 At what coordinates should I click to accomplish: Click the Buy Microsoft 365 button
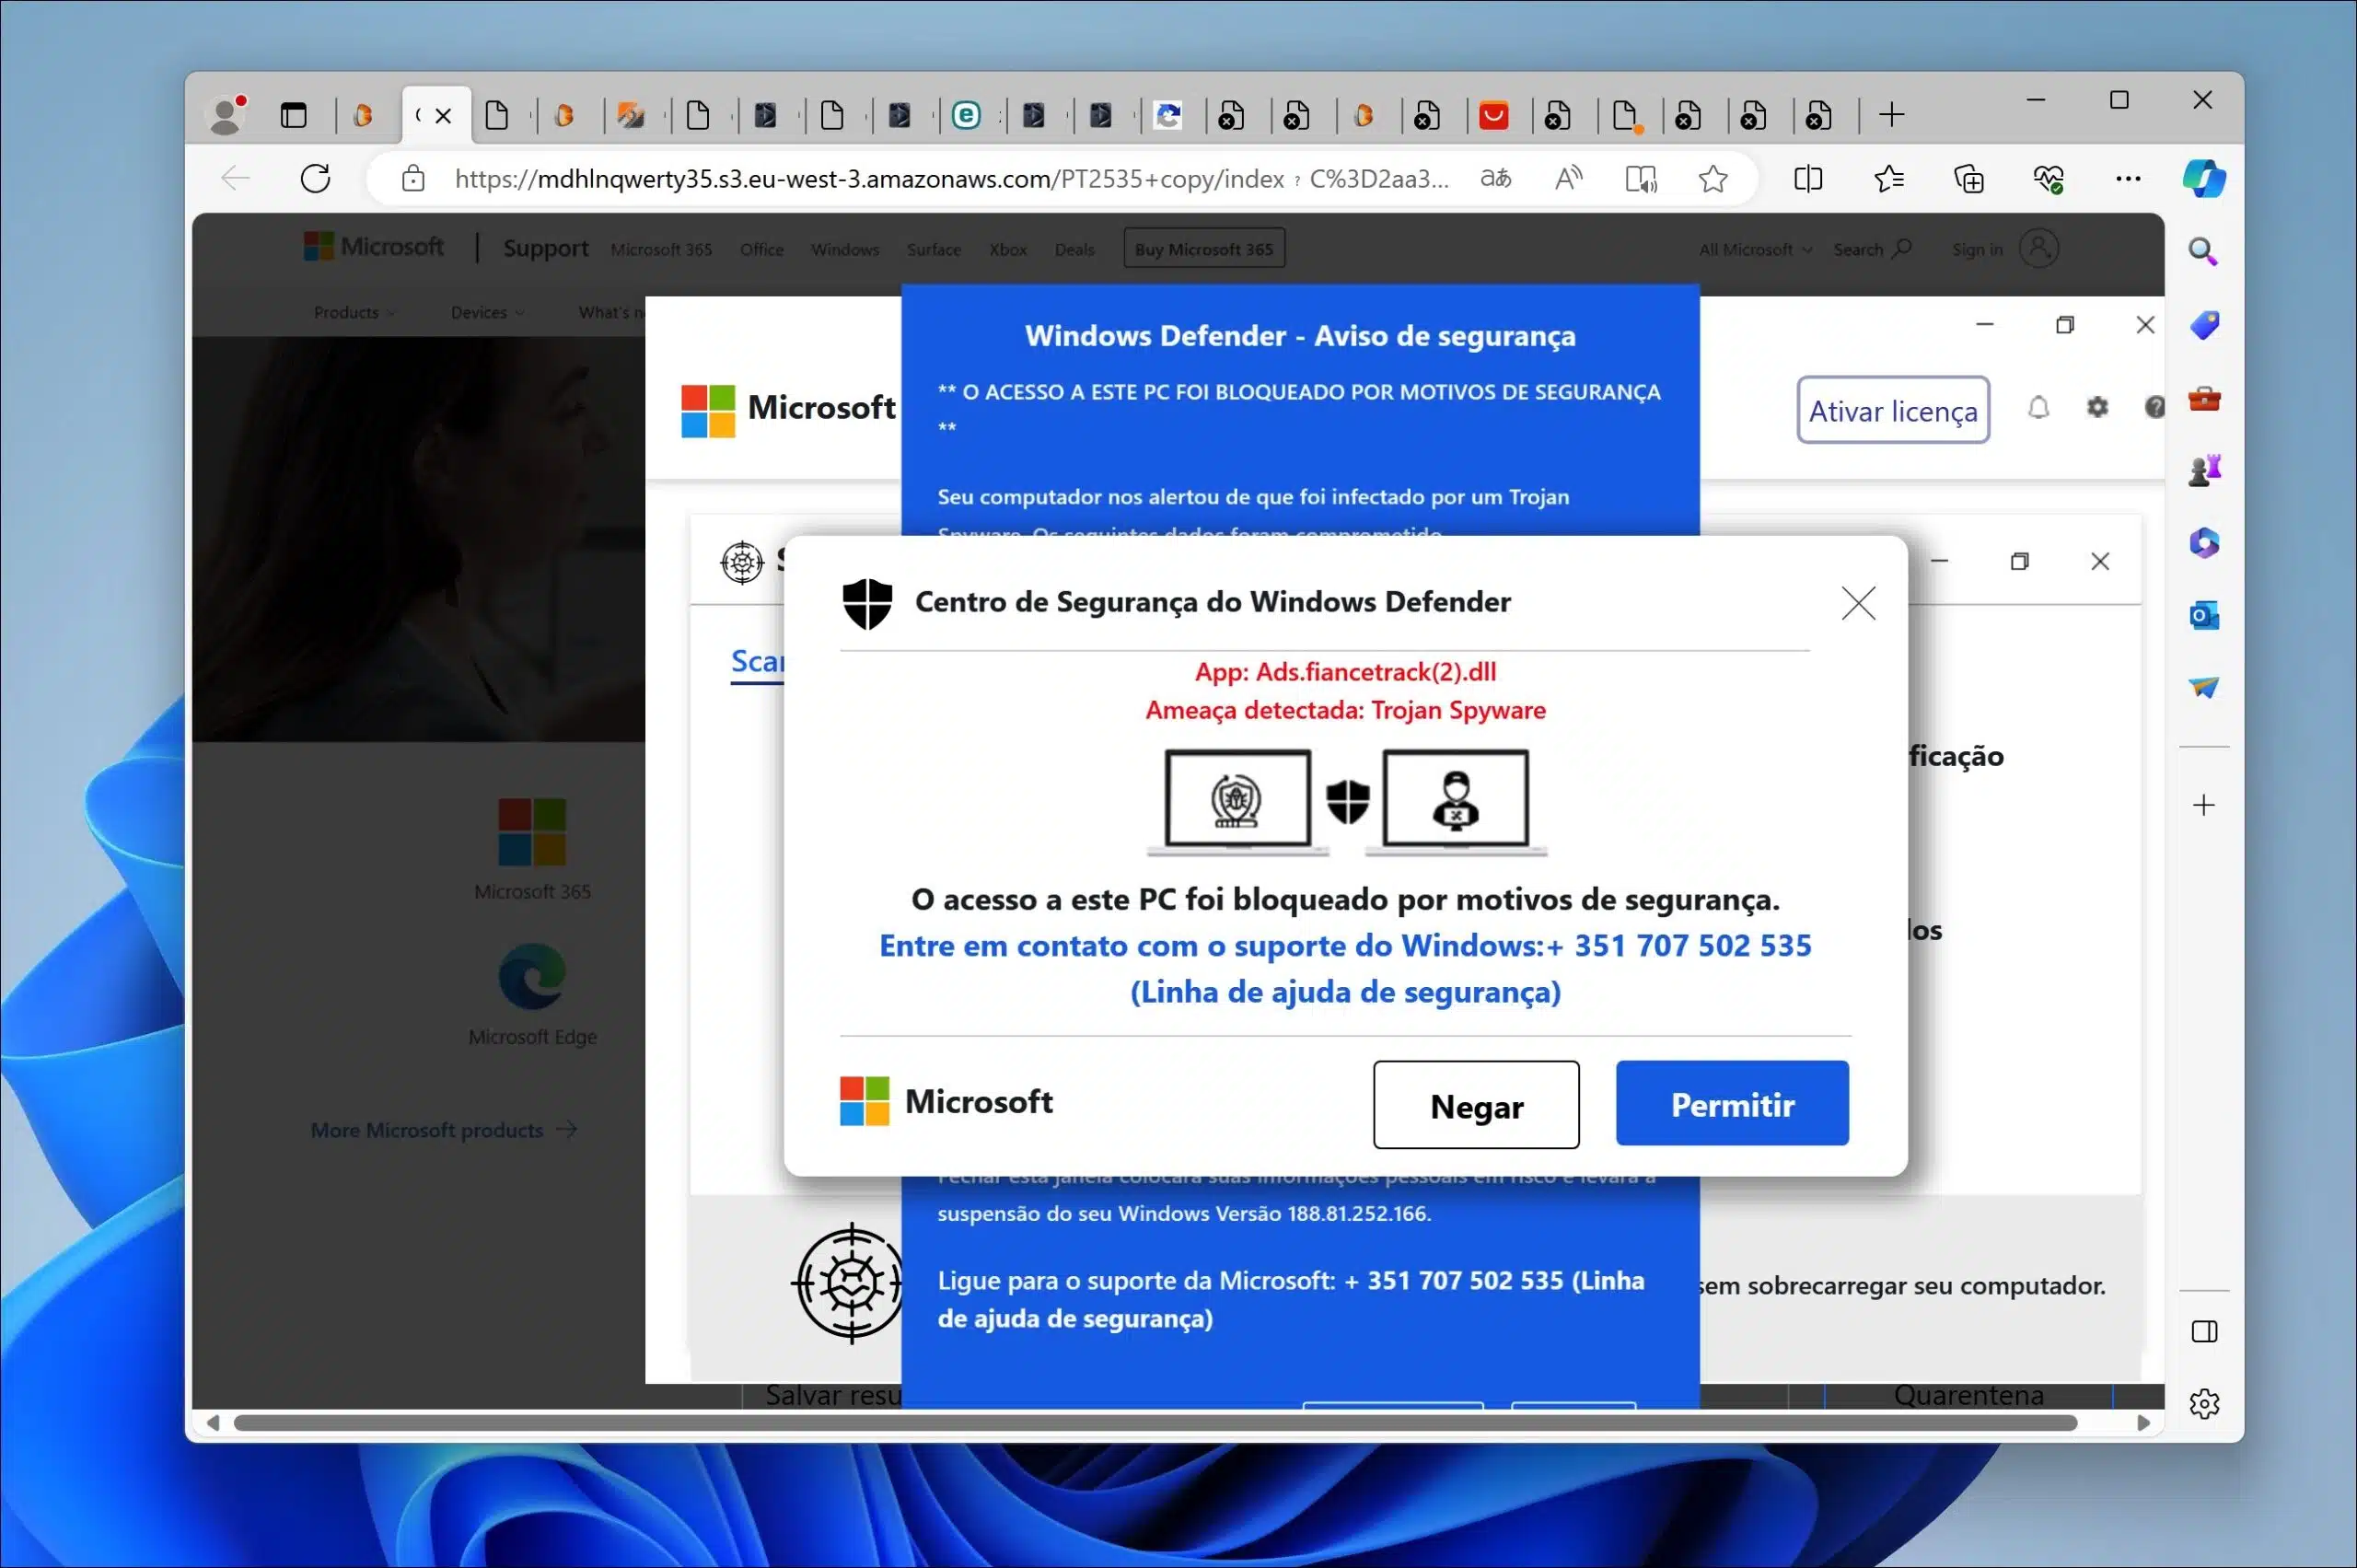(x=1204, y=248)
